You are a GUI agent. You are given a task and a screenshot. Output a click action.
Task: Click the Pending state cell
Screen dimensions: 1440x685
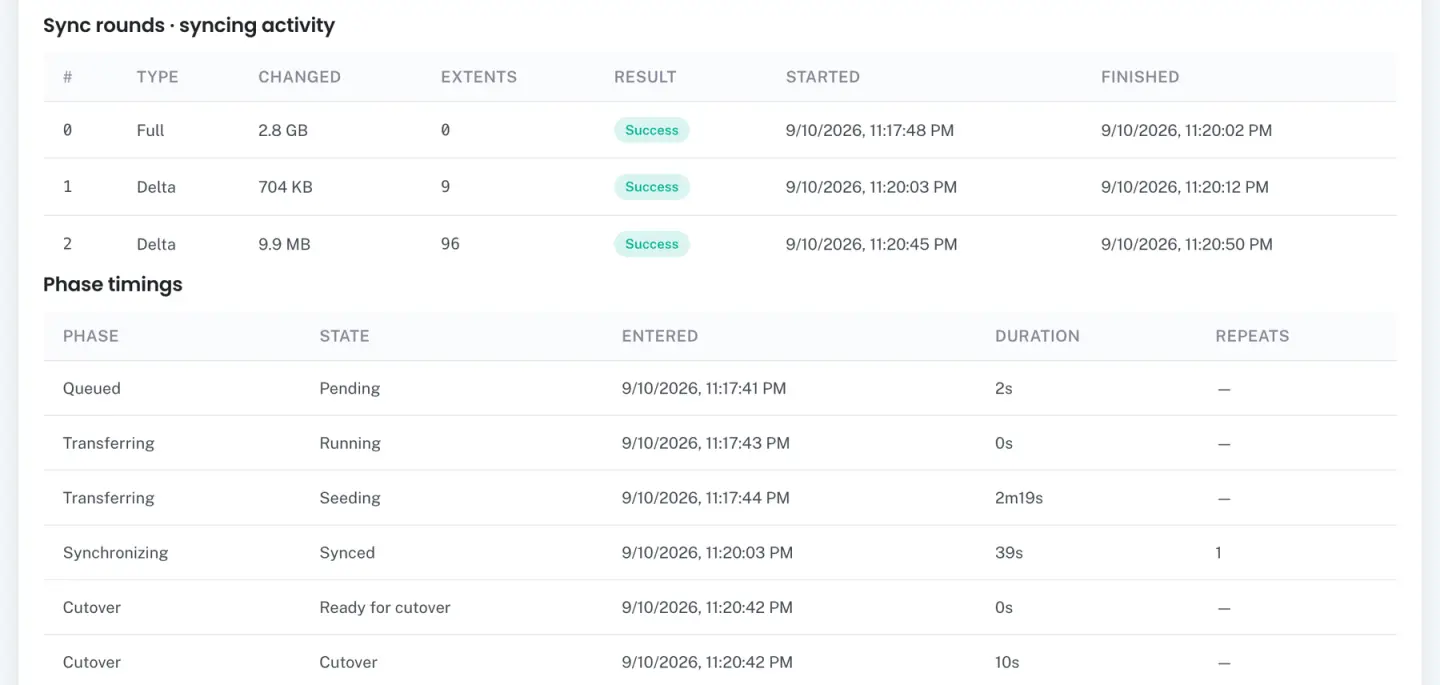pyautogui.click(x=350, y=388)
